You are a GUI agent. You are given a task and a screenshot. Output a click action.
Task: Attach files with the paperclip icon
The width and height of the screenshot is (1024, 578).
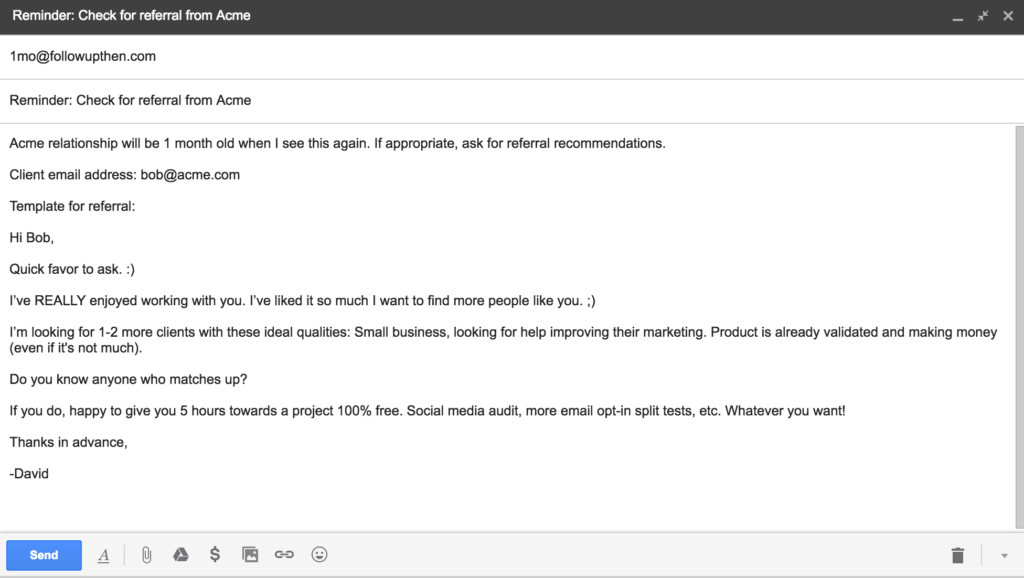146,555
